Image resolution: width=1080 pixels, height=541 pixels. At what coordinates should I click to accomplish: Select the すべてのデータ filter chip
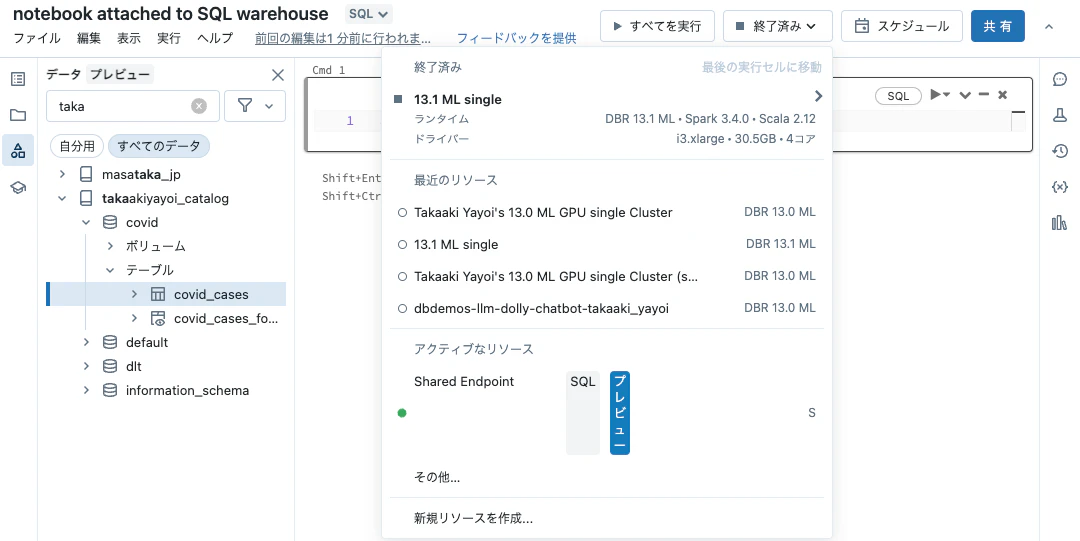[159, 146]
